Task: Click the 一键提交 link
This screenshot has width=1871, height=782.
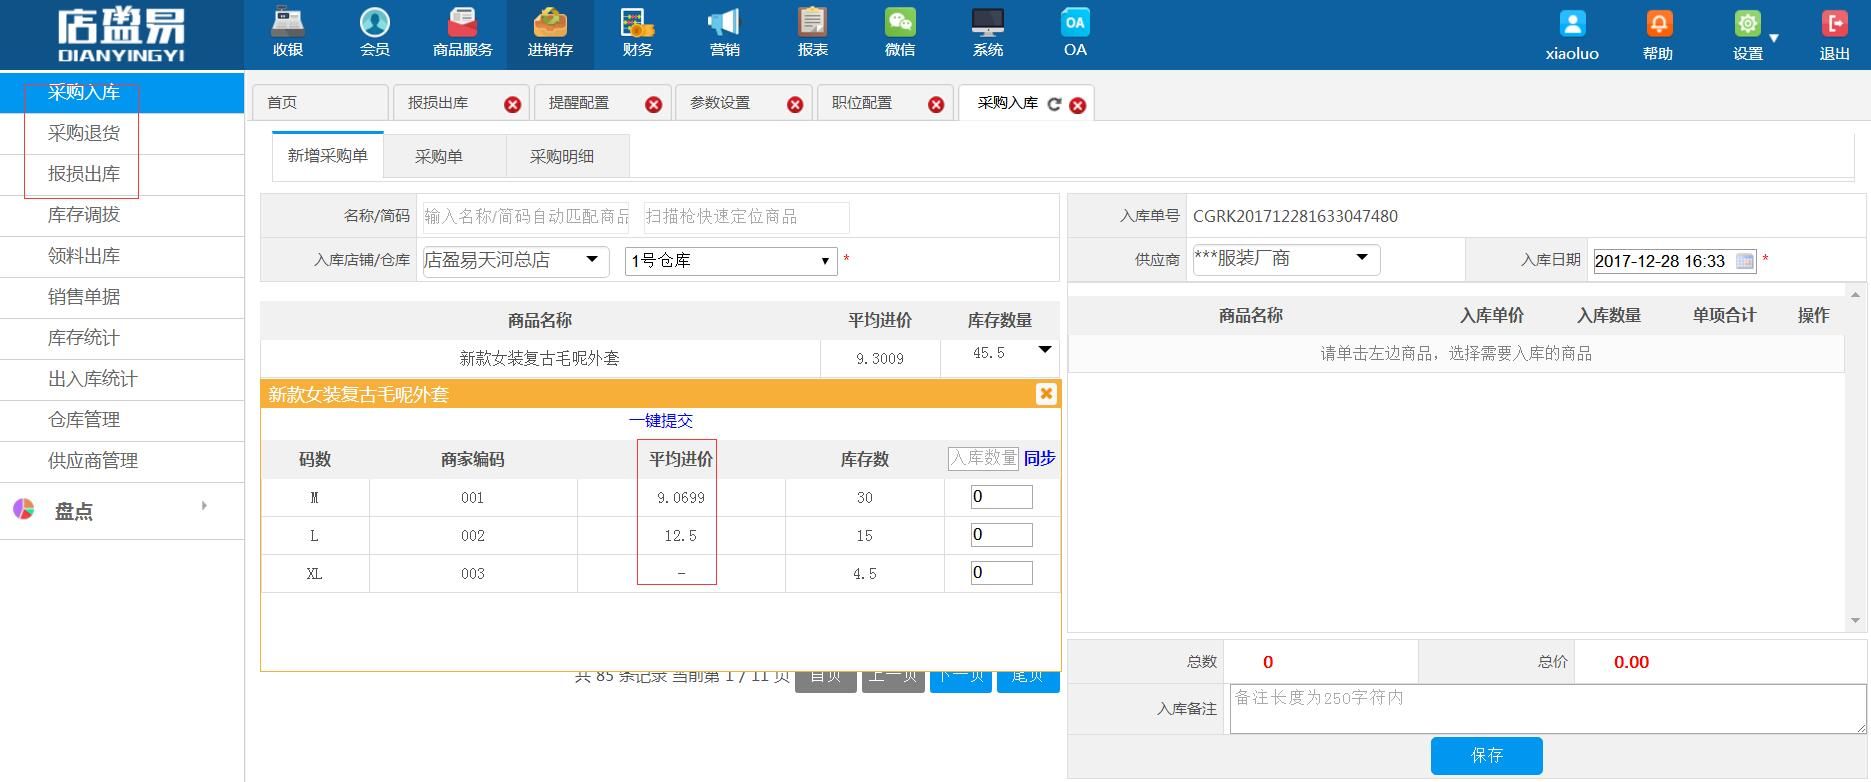Action: coord(661,421)
